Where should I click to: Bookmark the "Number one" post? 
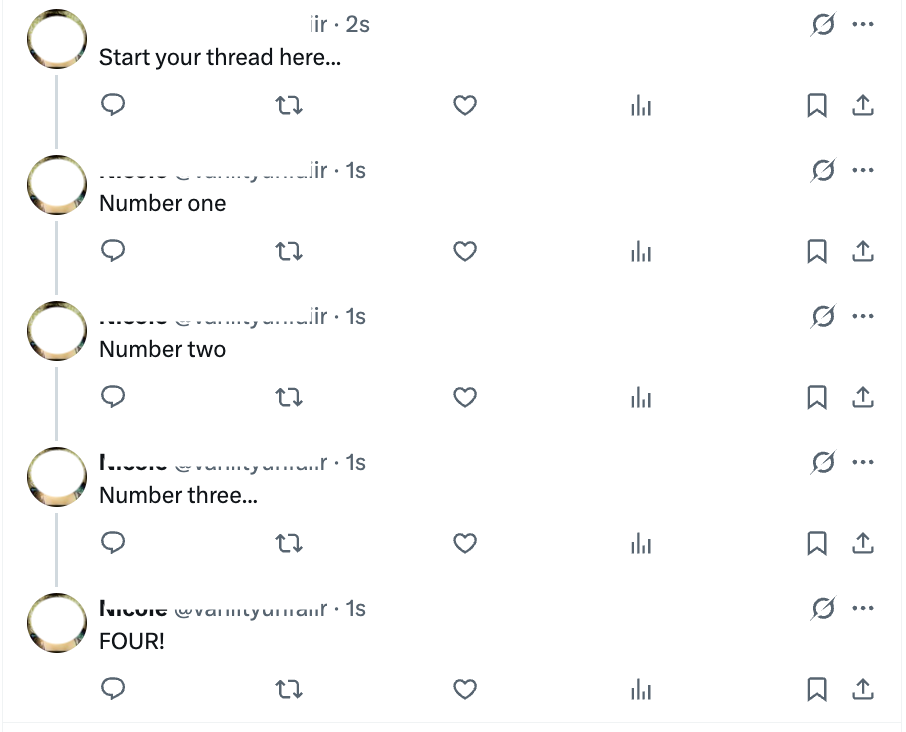817,251
